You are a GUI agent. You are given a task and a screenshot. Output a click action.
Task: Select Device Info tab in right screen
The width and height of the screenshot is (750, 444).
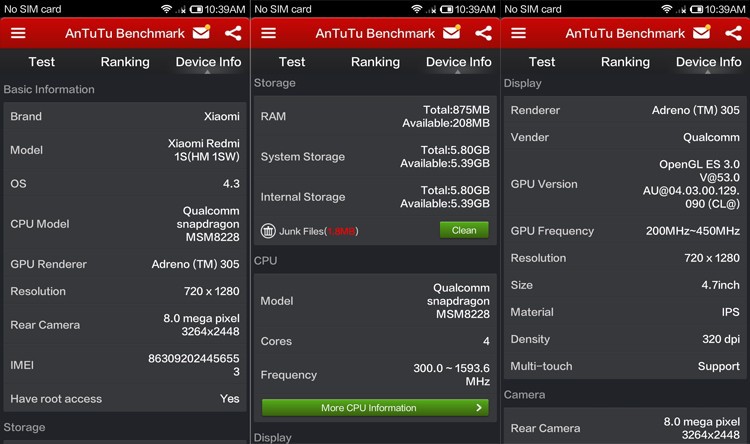709,62
